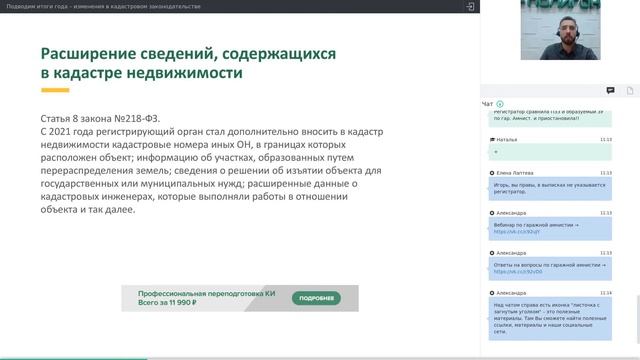Click the exit webinar icon in the top bar
The height and width of the screenshot is (360, 640).
470,7
